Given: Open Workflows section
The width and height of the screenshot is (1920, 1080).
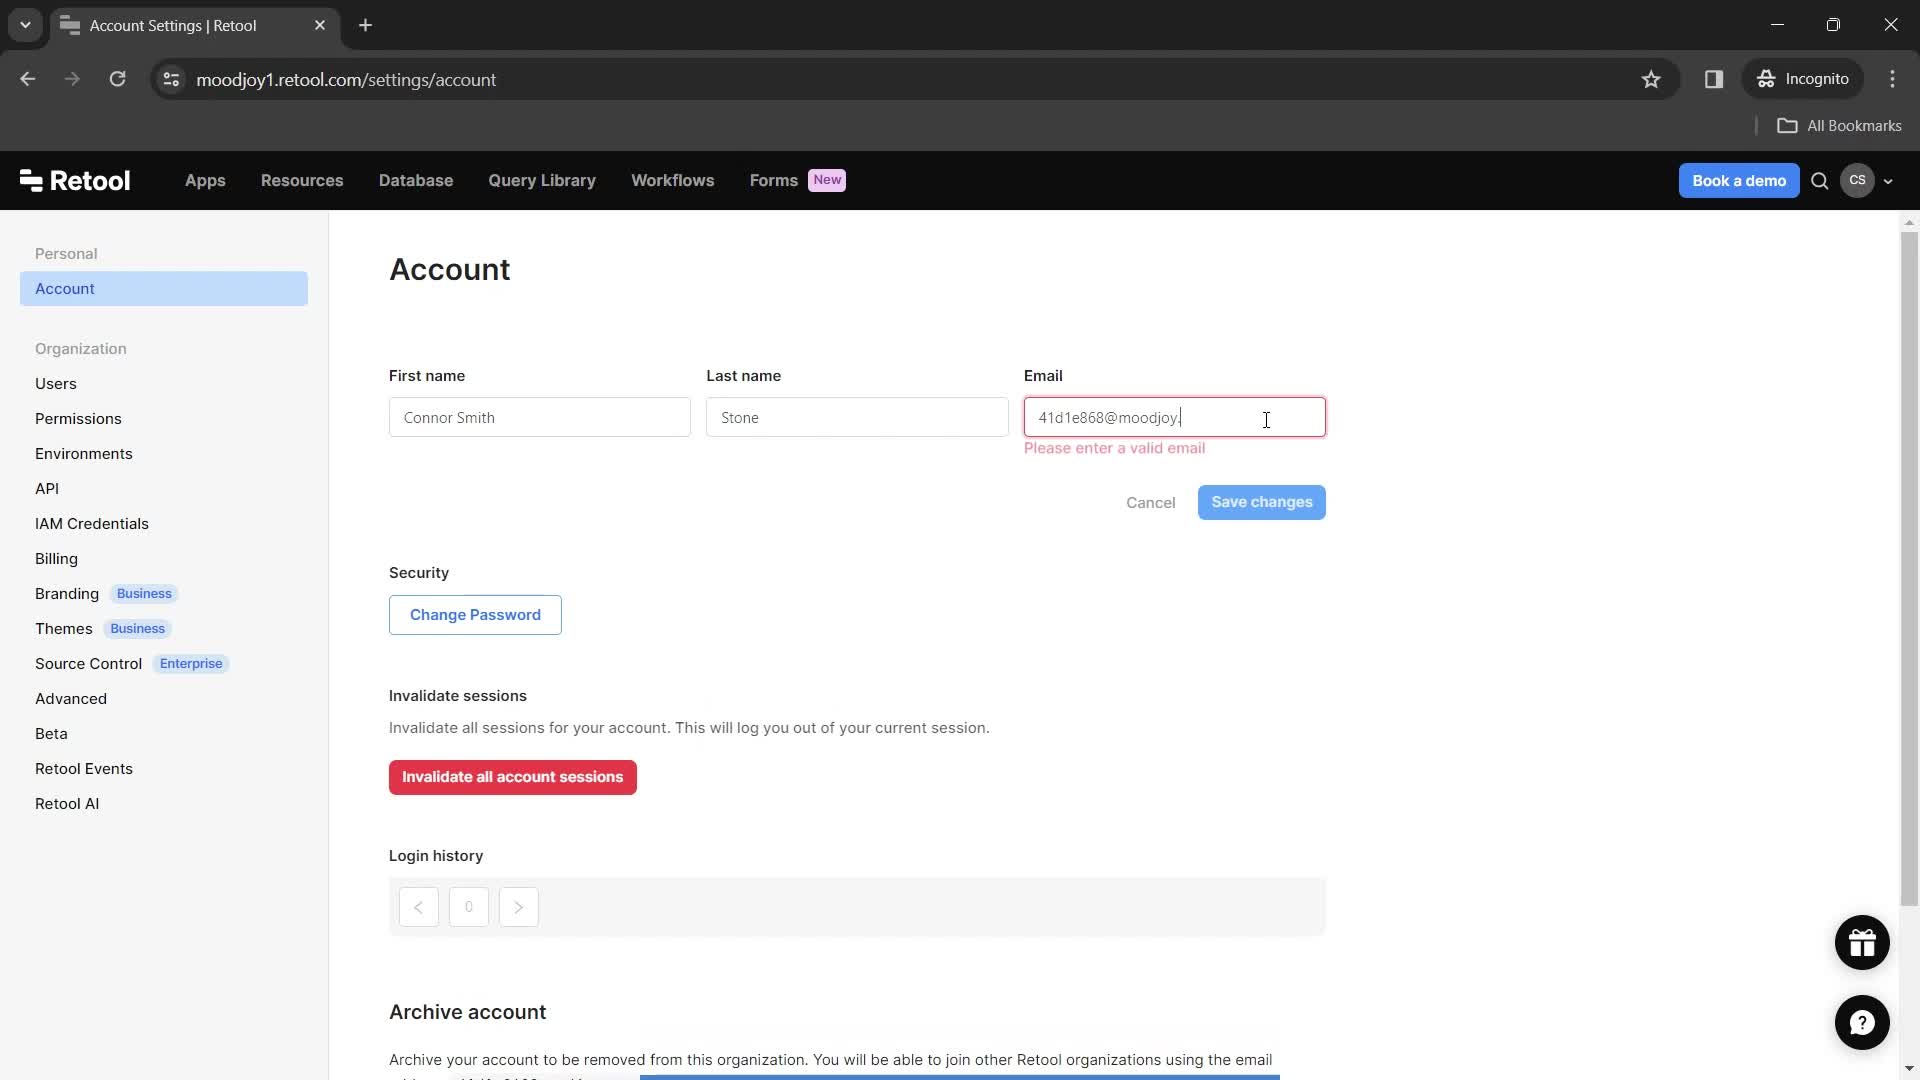Looking at the screenshot, I should coord(674,181).
